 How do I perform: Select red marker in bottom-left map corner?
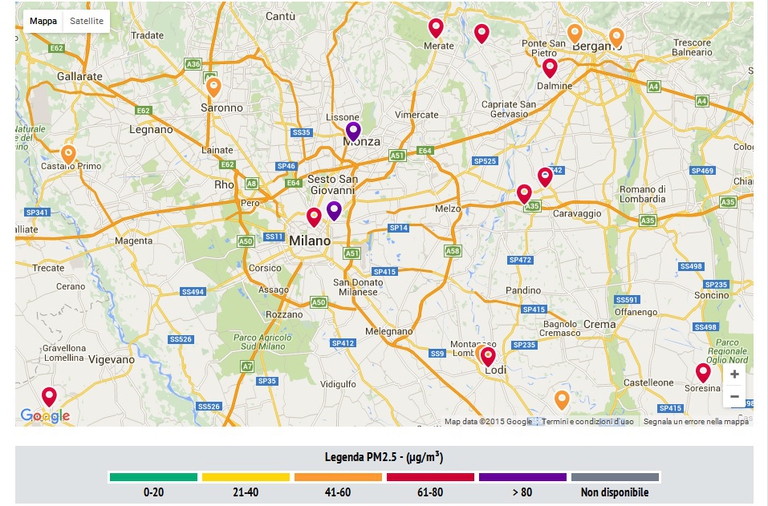tap(49, 396)
